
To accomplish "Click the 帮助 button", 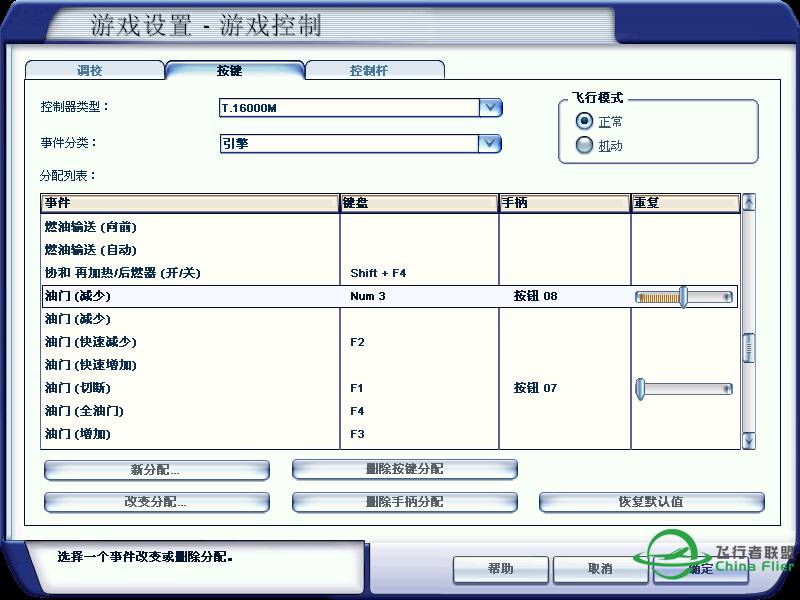I will [500, 569].
